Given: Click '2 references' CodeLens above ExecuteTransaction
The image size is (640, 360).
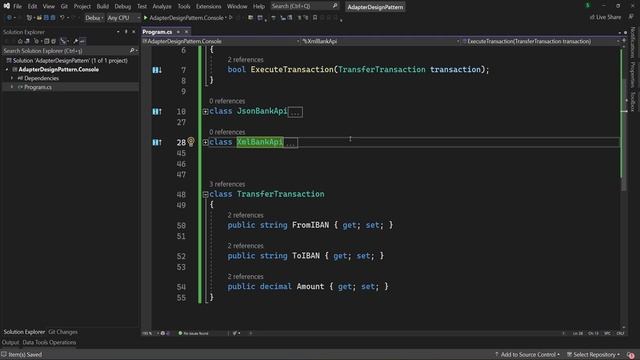Looking at the screenshot, I should point(245,60).
